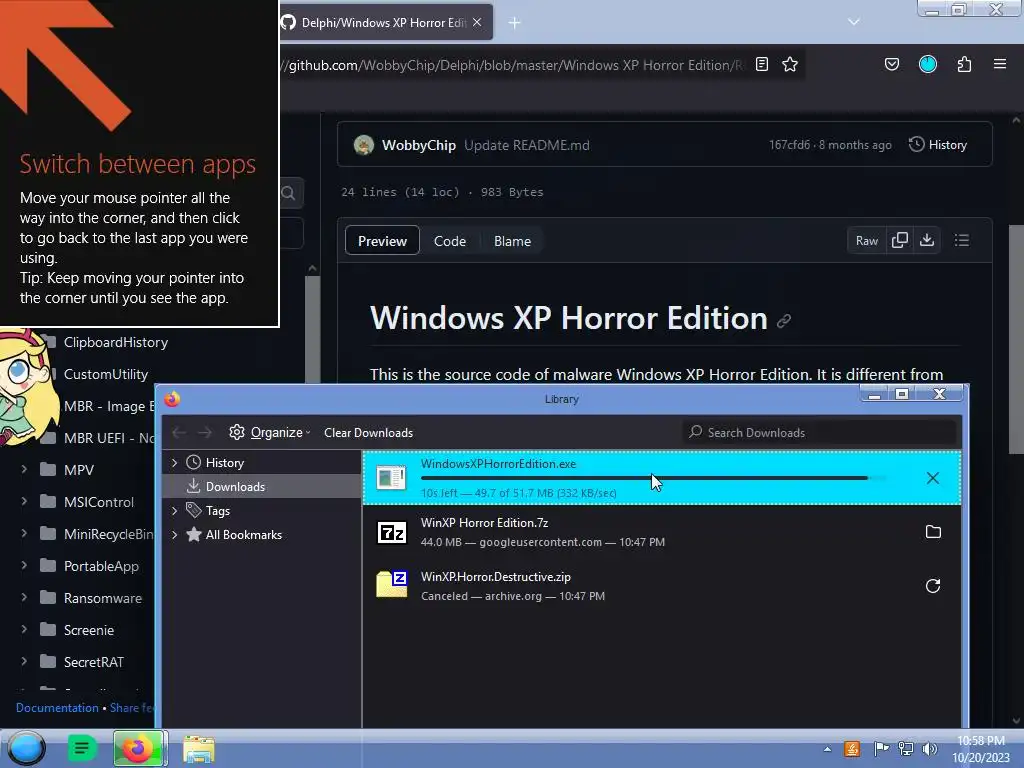Click the heading permalink anchor icon
The width and height of the screenshot is (1024, 768).
click(784, 321)
